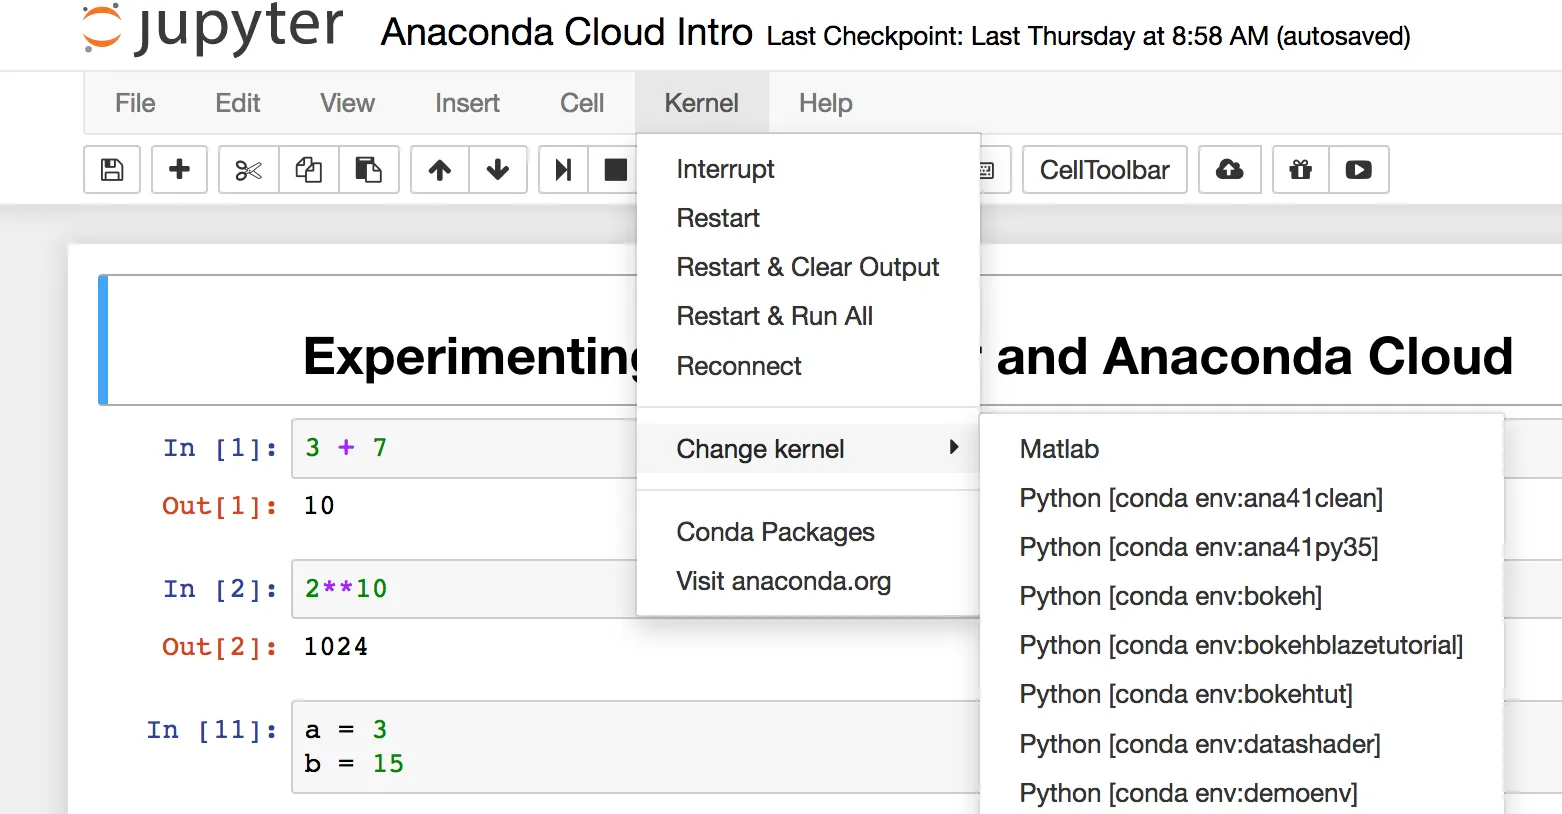Click the stop kernel square icon

(615, 170)
